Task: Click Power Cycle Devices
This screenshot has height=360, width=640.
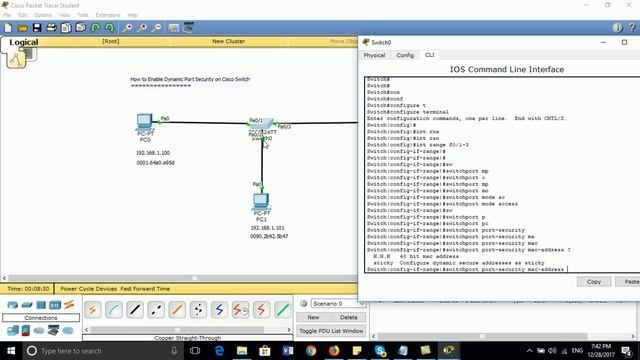Action: [x=89, y=289]
